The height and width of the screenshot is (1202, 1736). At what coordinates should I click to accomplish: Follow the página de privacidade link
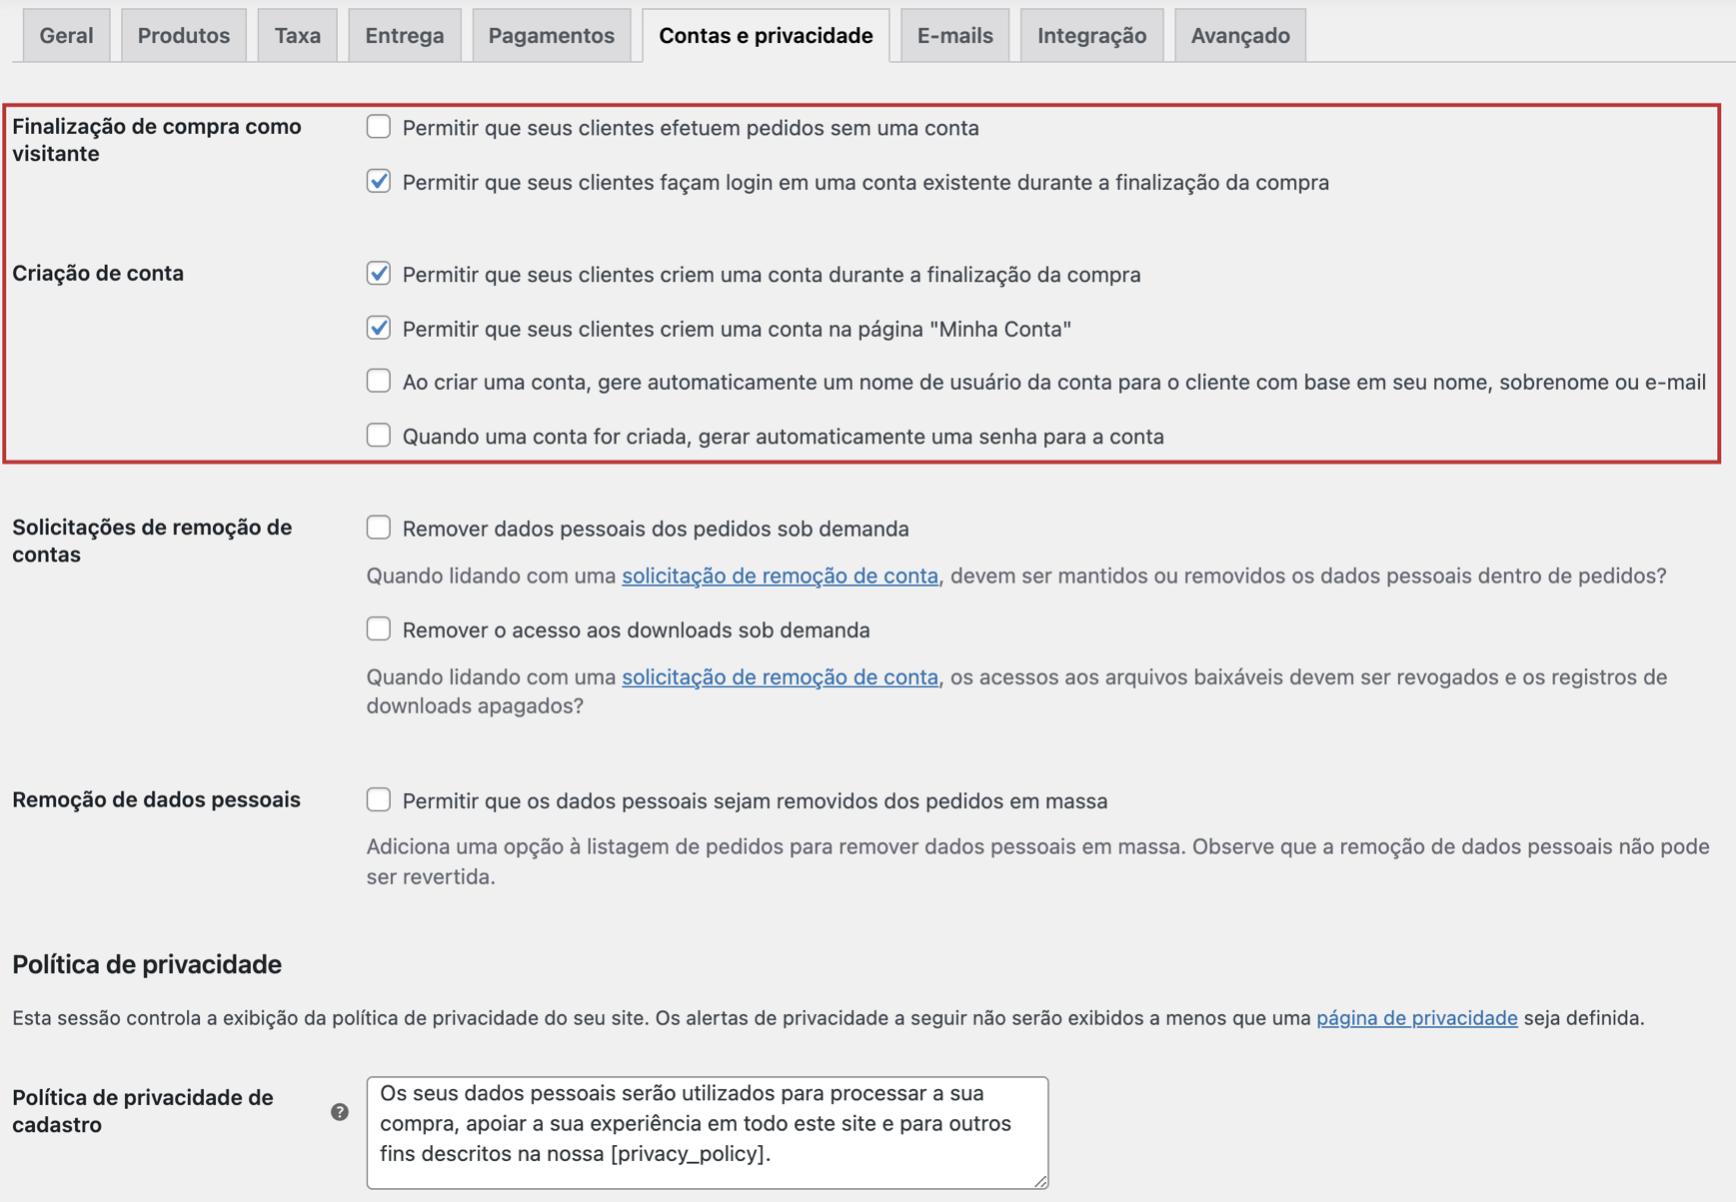coord(1417,1018)
